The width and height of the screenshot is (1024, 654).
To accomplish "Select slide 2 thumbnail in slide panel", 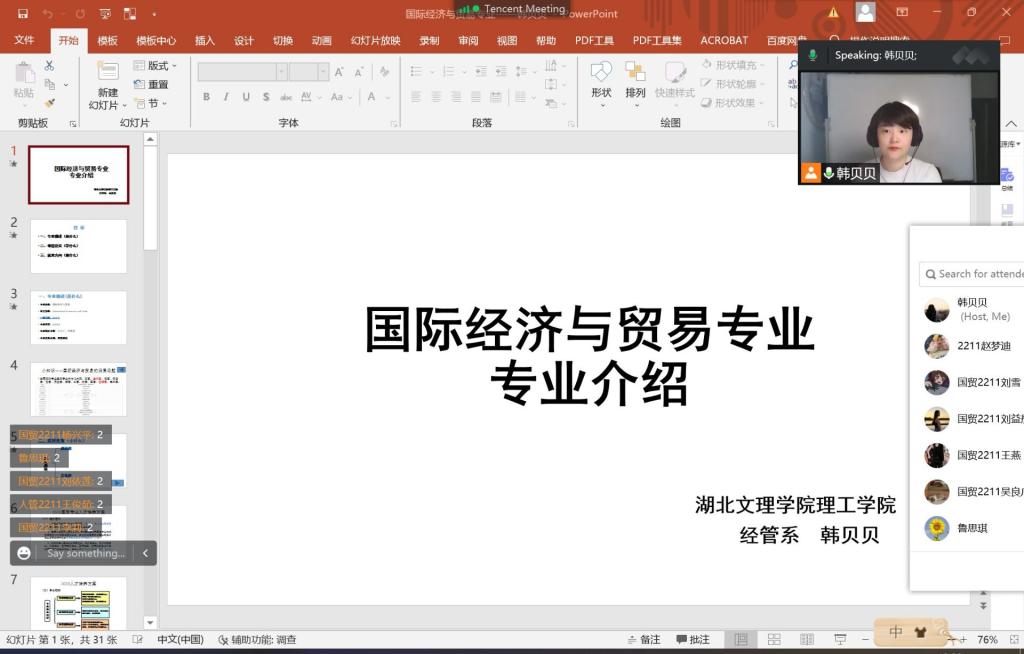I will click(x=78, y=246).
